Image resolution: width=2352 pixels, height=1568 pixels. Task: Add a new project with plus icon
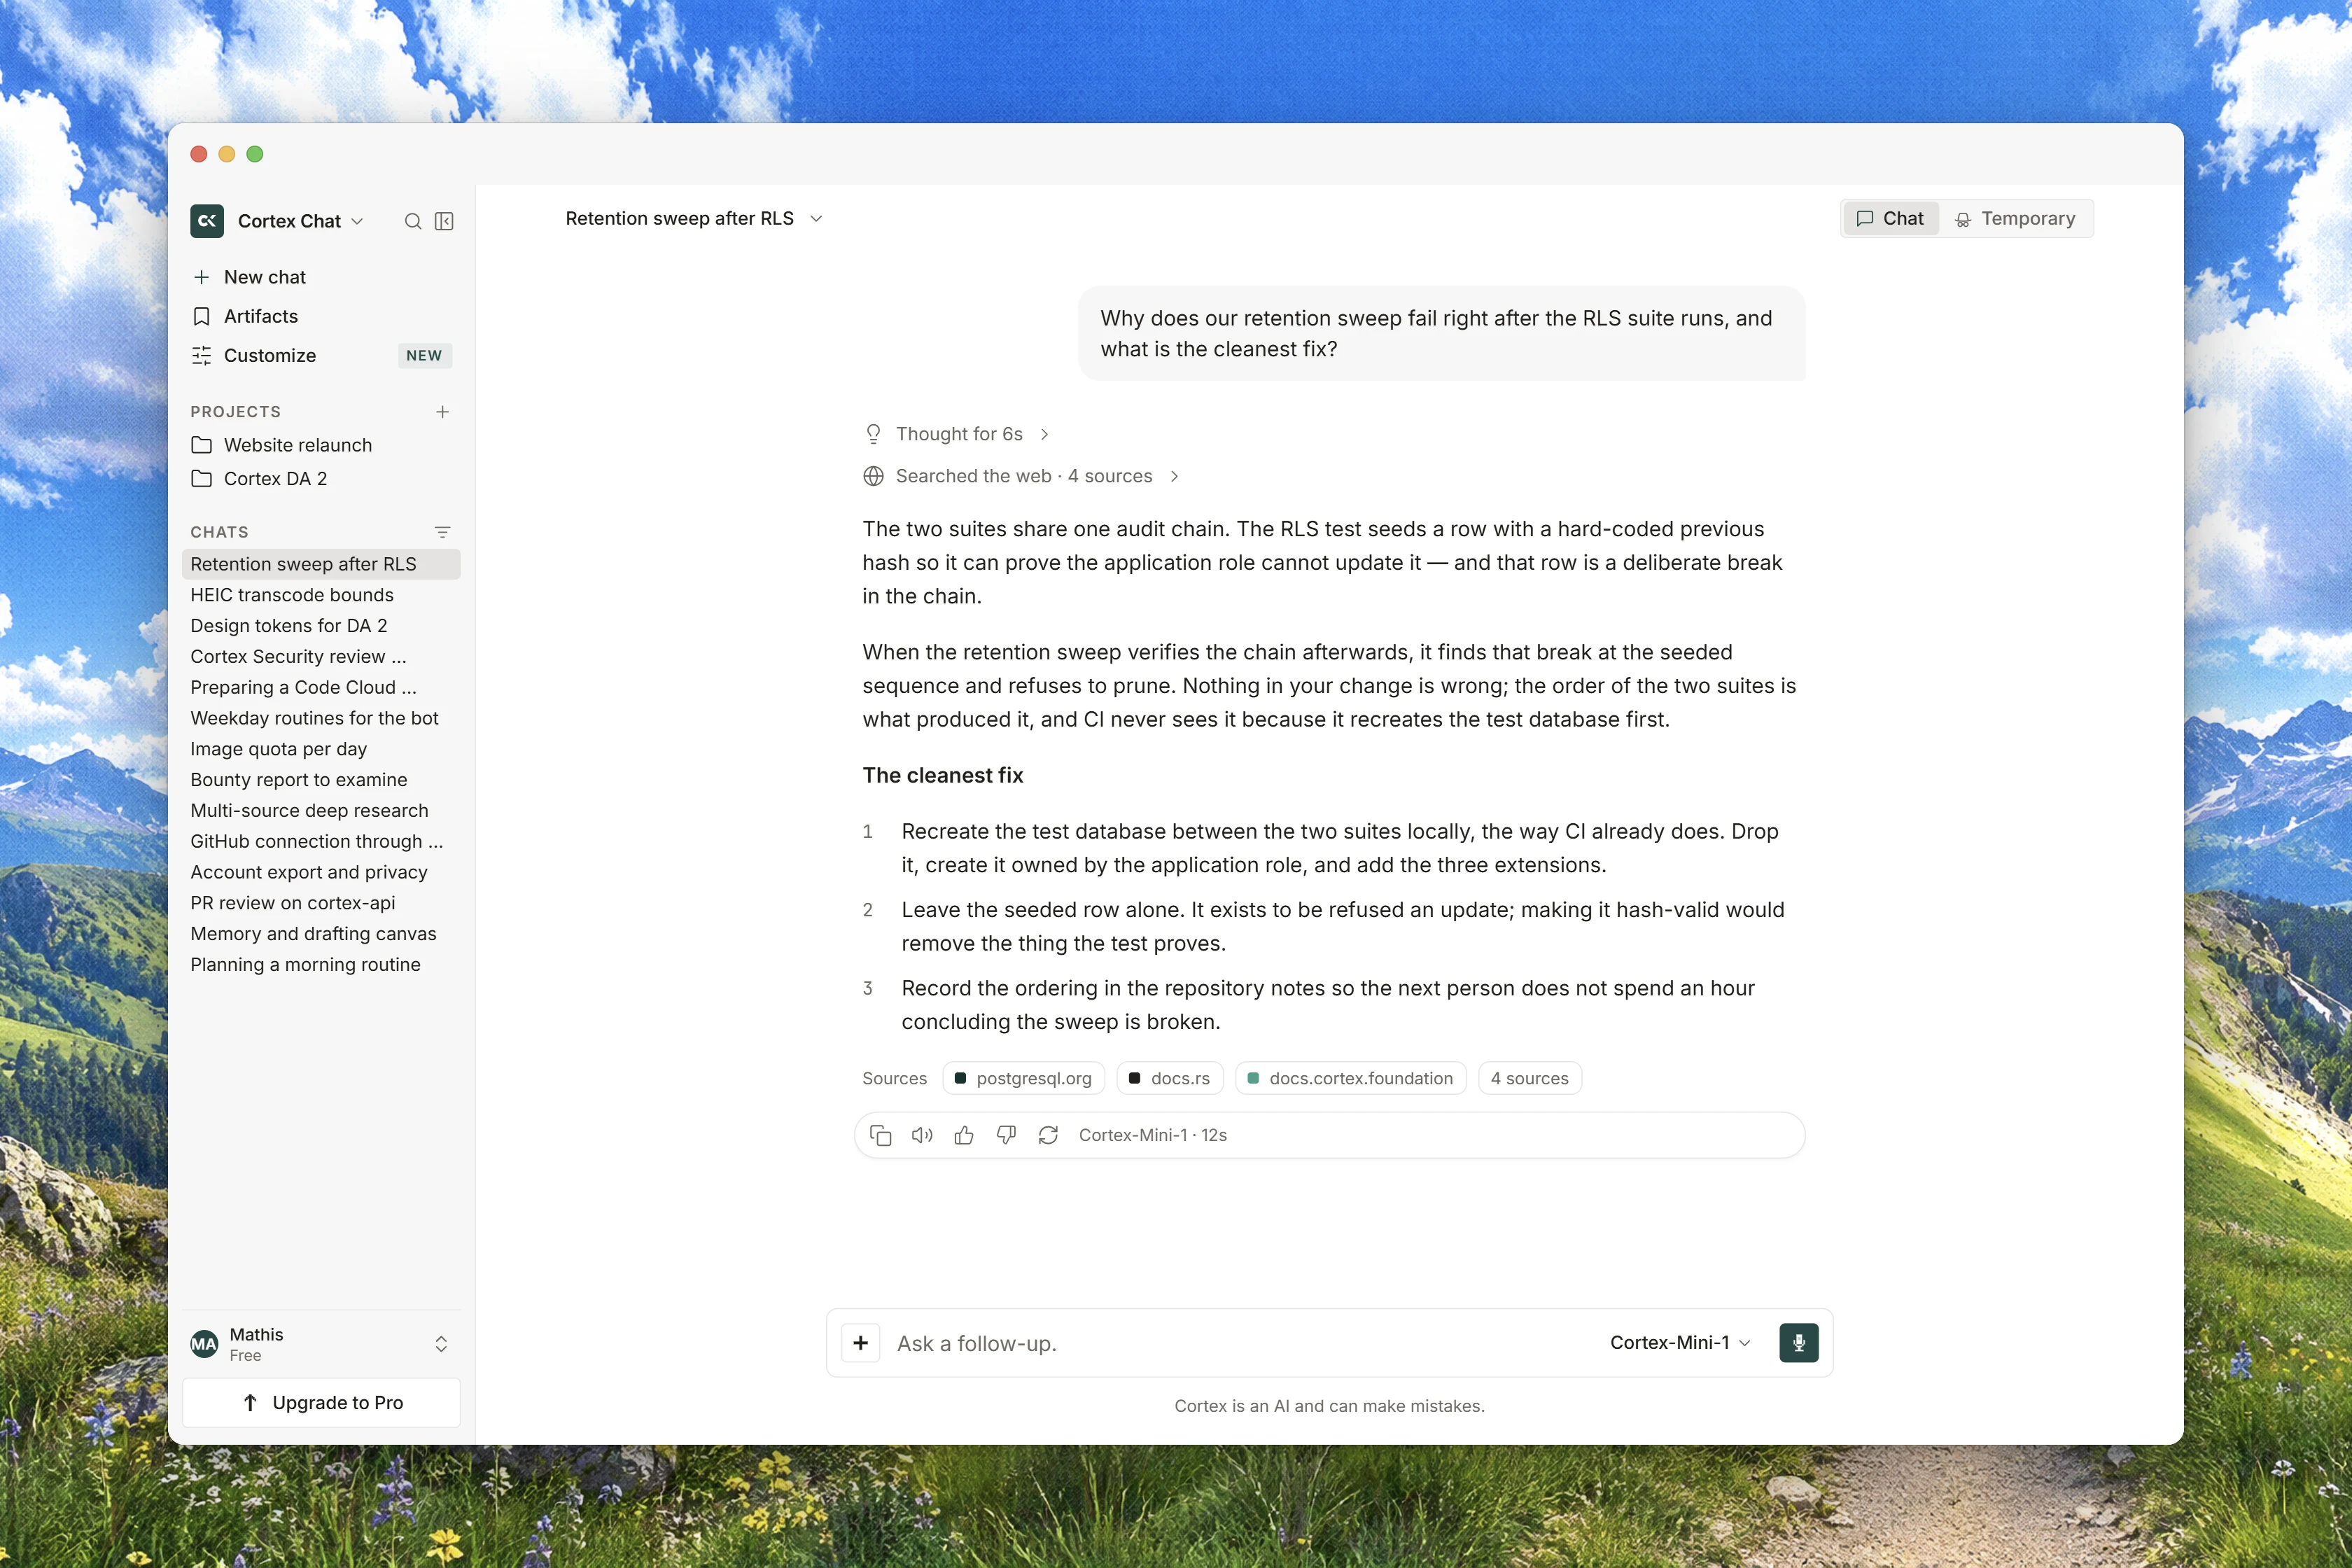pos(442,412)
